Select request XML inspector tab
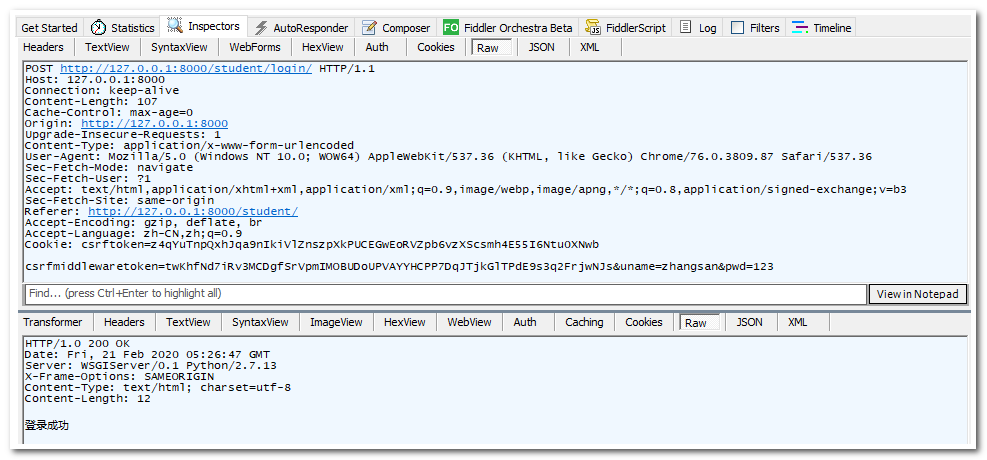 590,47
